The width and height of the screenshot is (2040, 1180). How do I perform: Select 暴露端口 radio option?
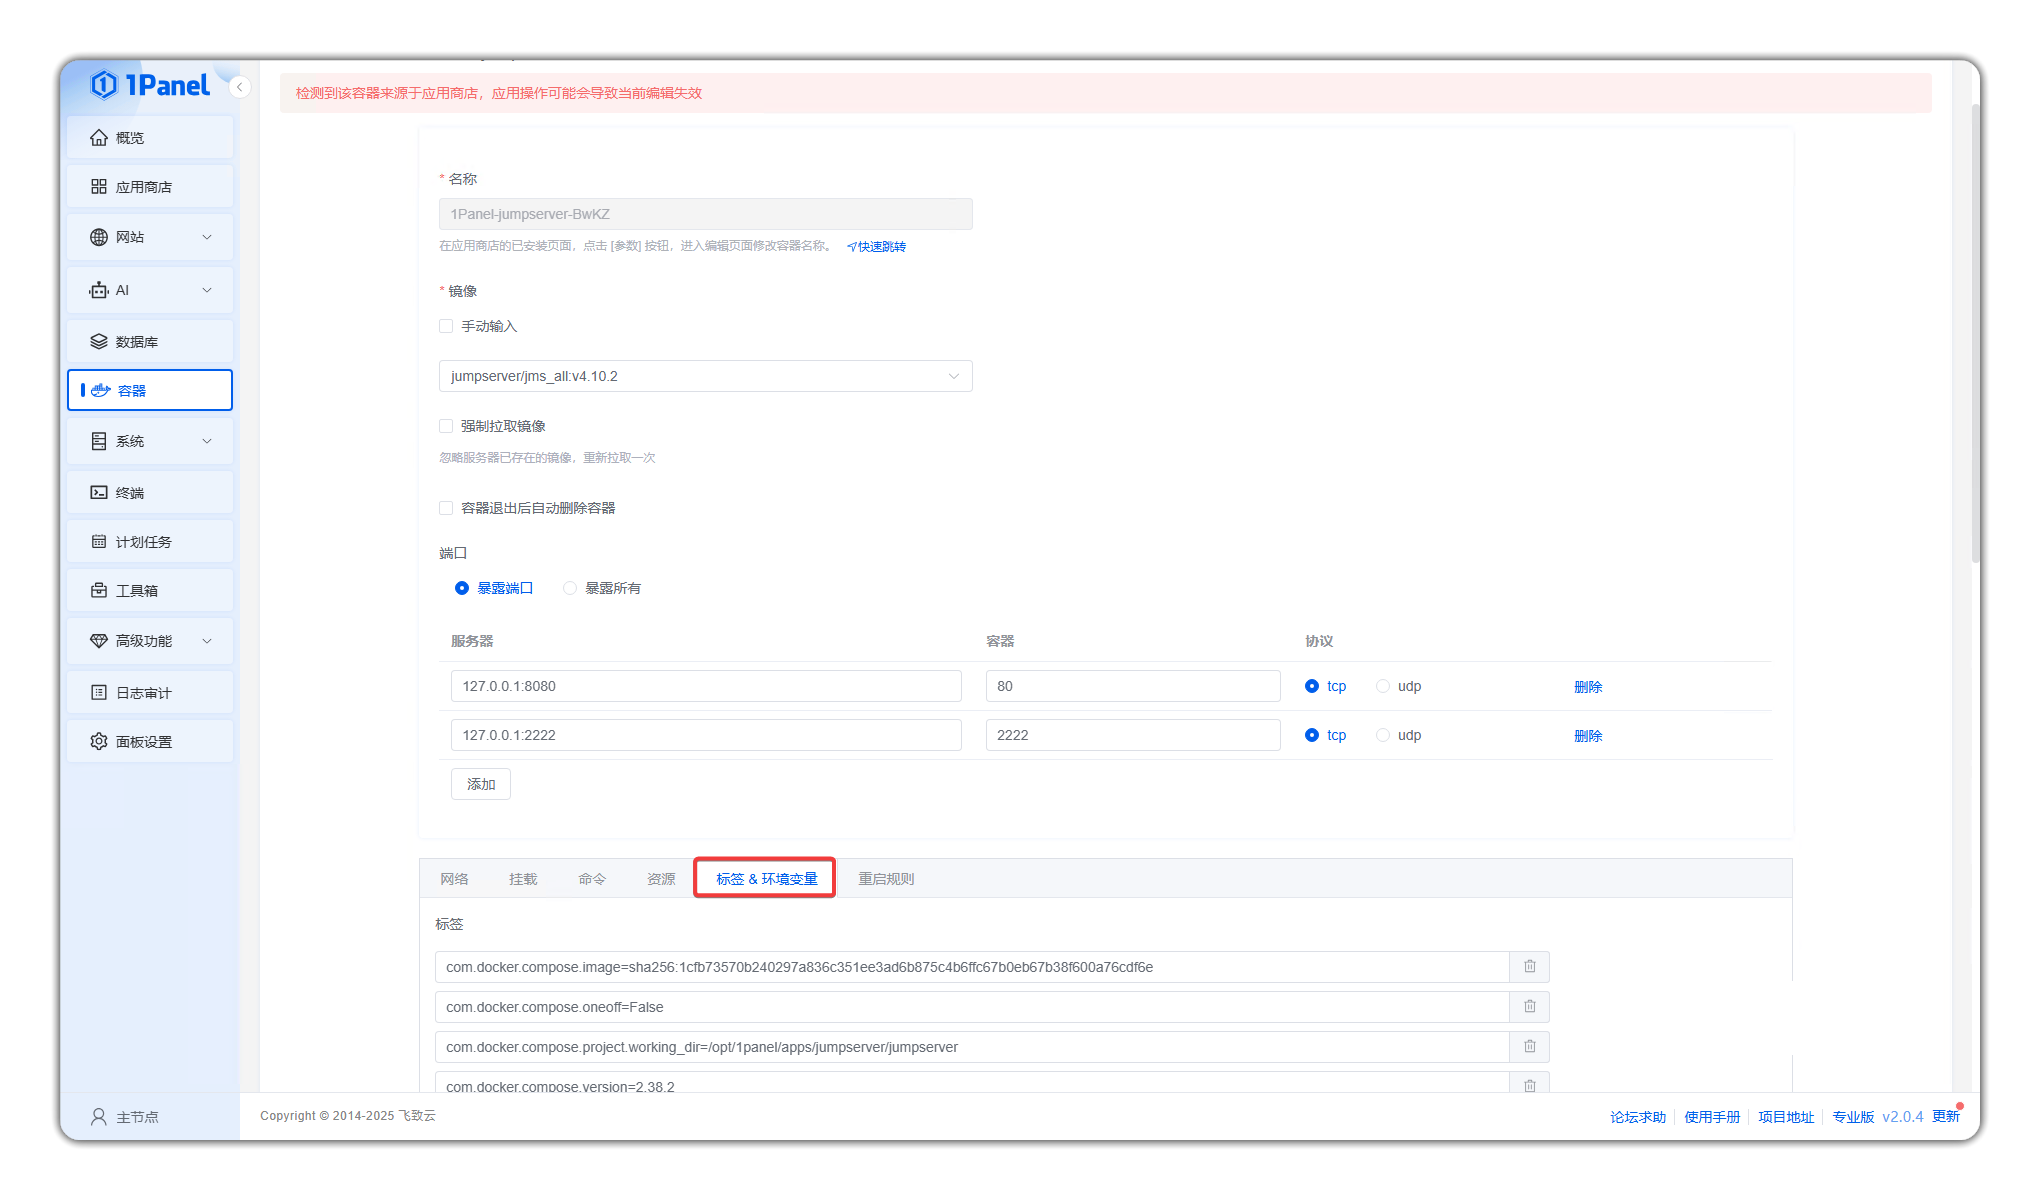[x=462, y=588]
